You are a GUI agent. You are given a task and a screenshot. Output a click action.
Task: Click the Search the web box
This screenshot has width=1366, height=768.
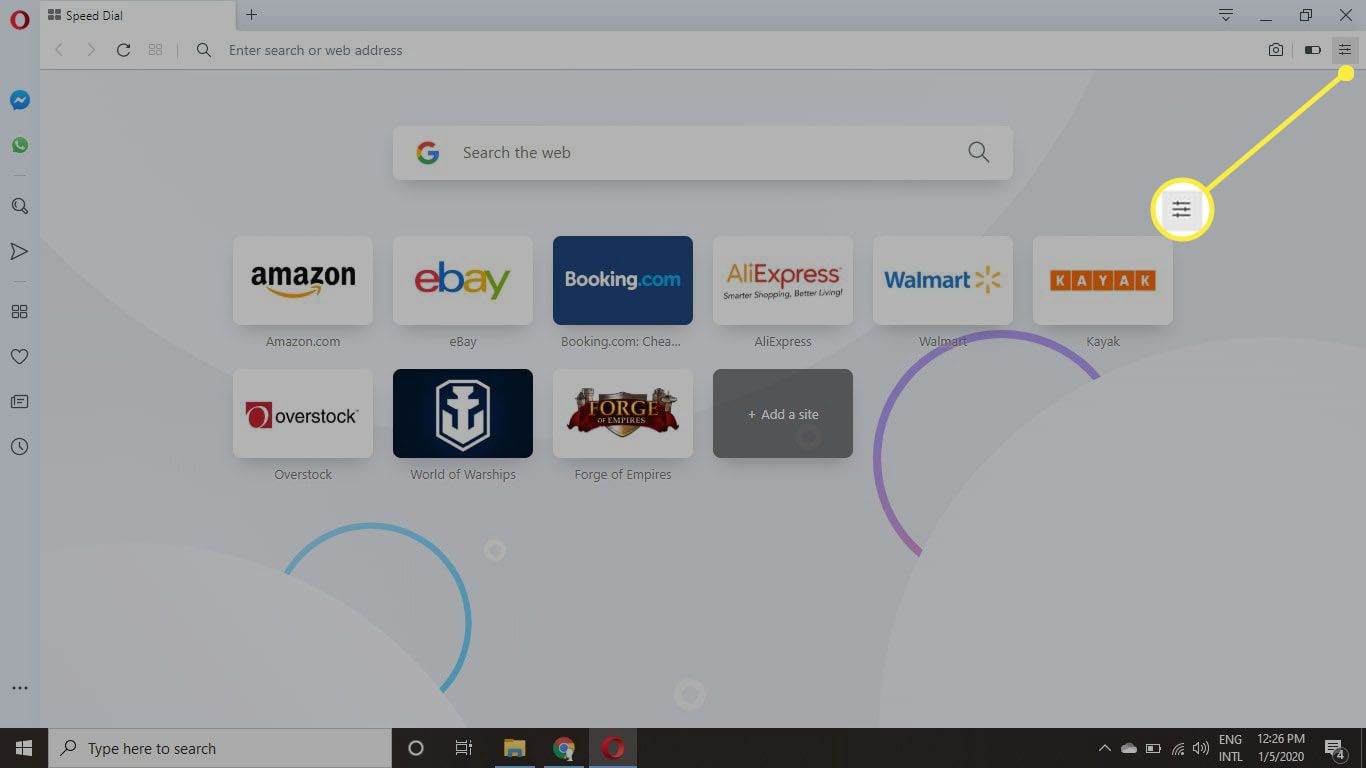point(703,153)
